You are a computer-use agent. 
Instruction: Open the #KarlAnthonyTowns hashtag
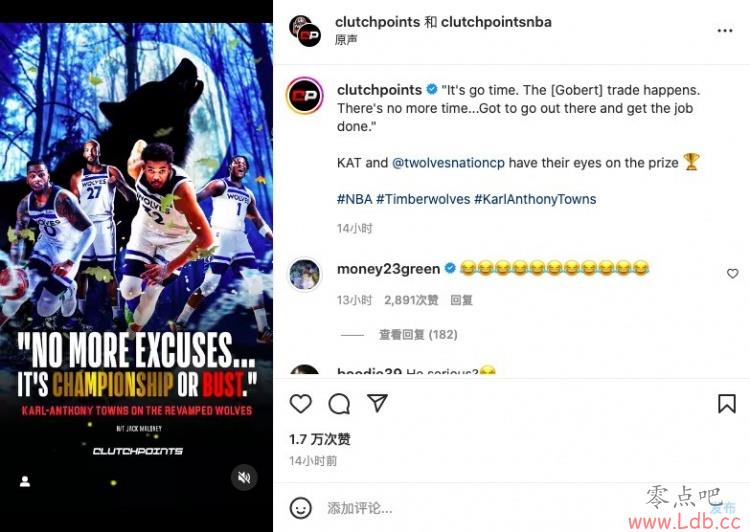(535, 199)
